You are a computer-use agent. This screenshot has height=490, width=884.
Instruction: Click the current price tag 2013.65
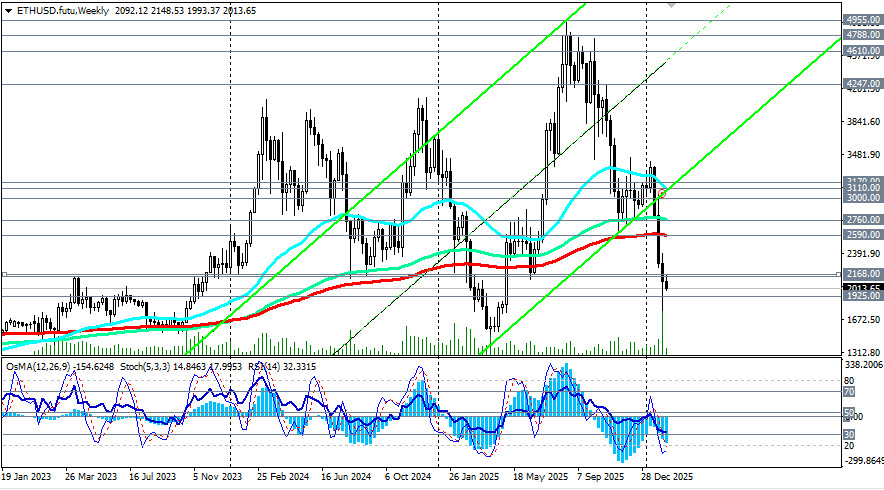click(x=861, y=288)
